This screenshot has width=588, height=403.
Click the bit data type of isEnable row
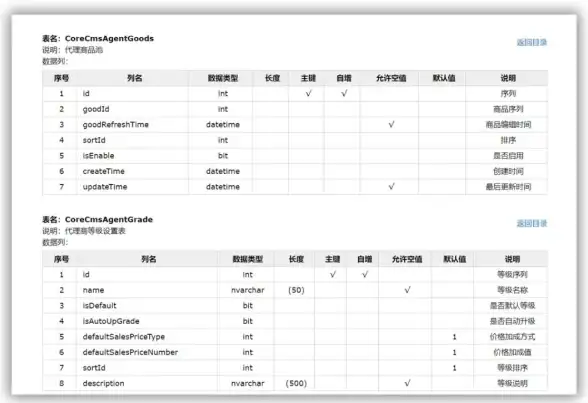tap(223, 156)
